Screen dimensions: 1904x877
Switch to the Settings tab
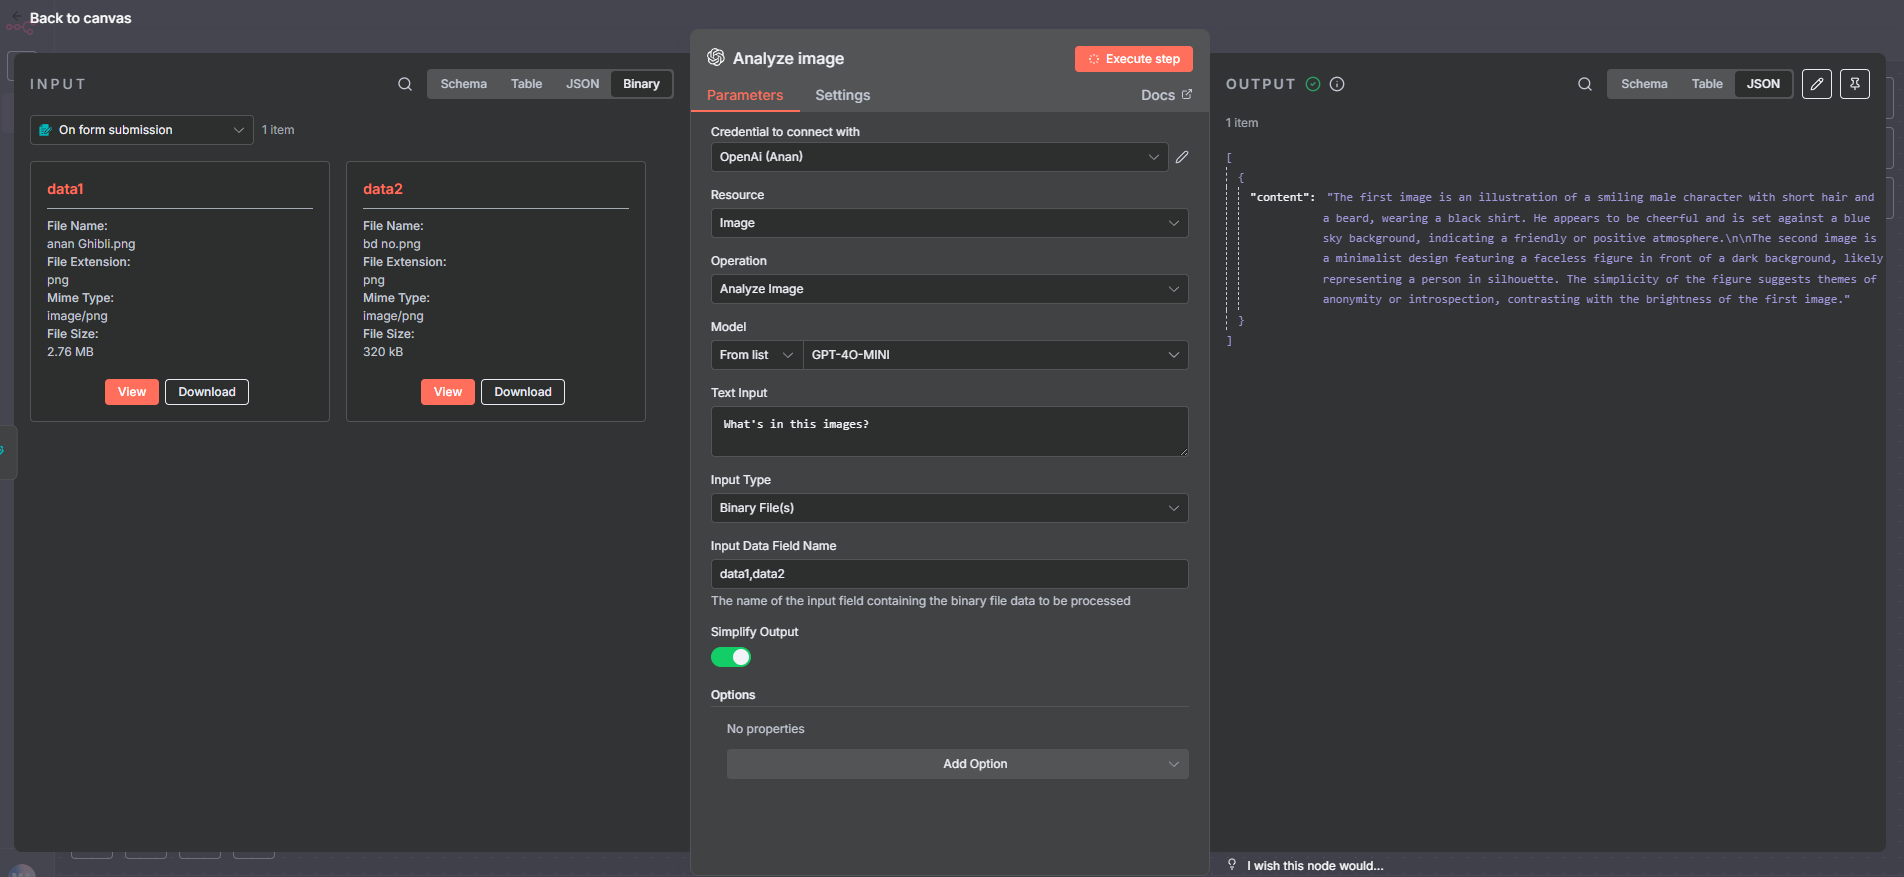[842, 95]
